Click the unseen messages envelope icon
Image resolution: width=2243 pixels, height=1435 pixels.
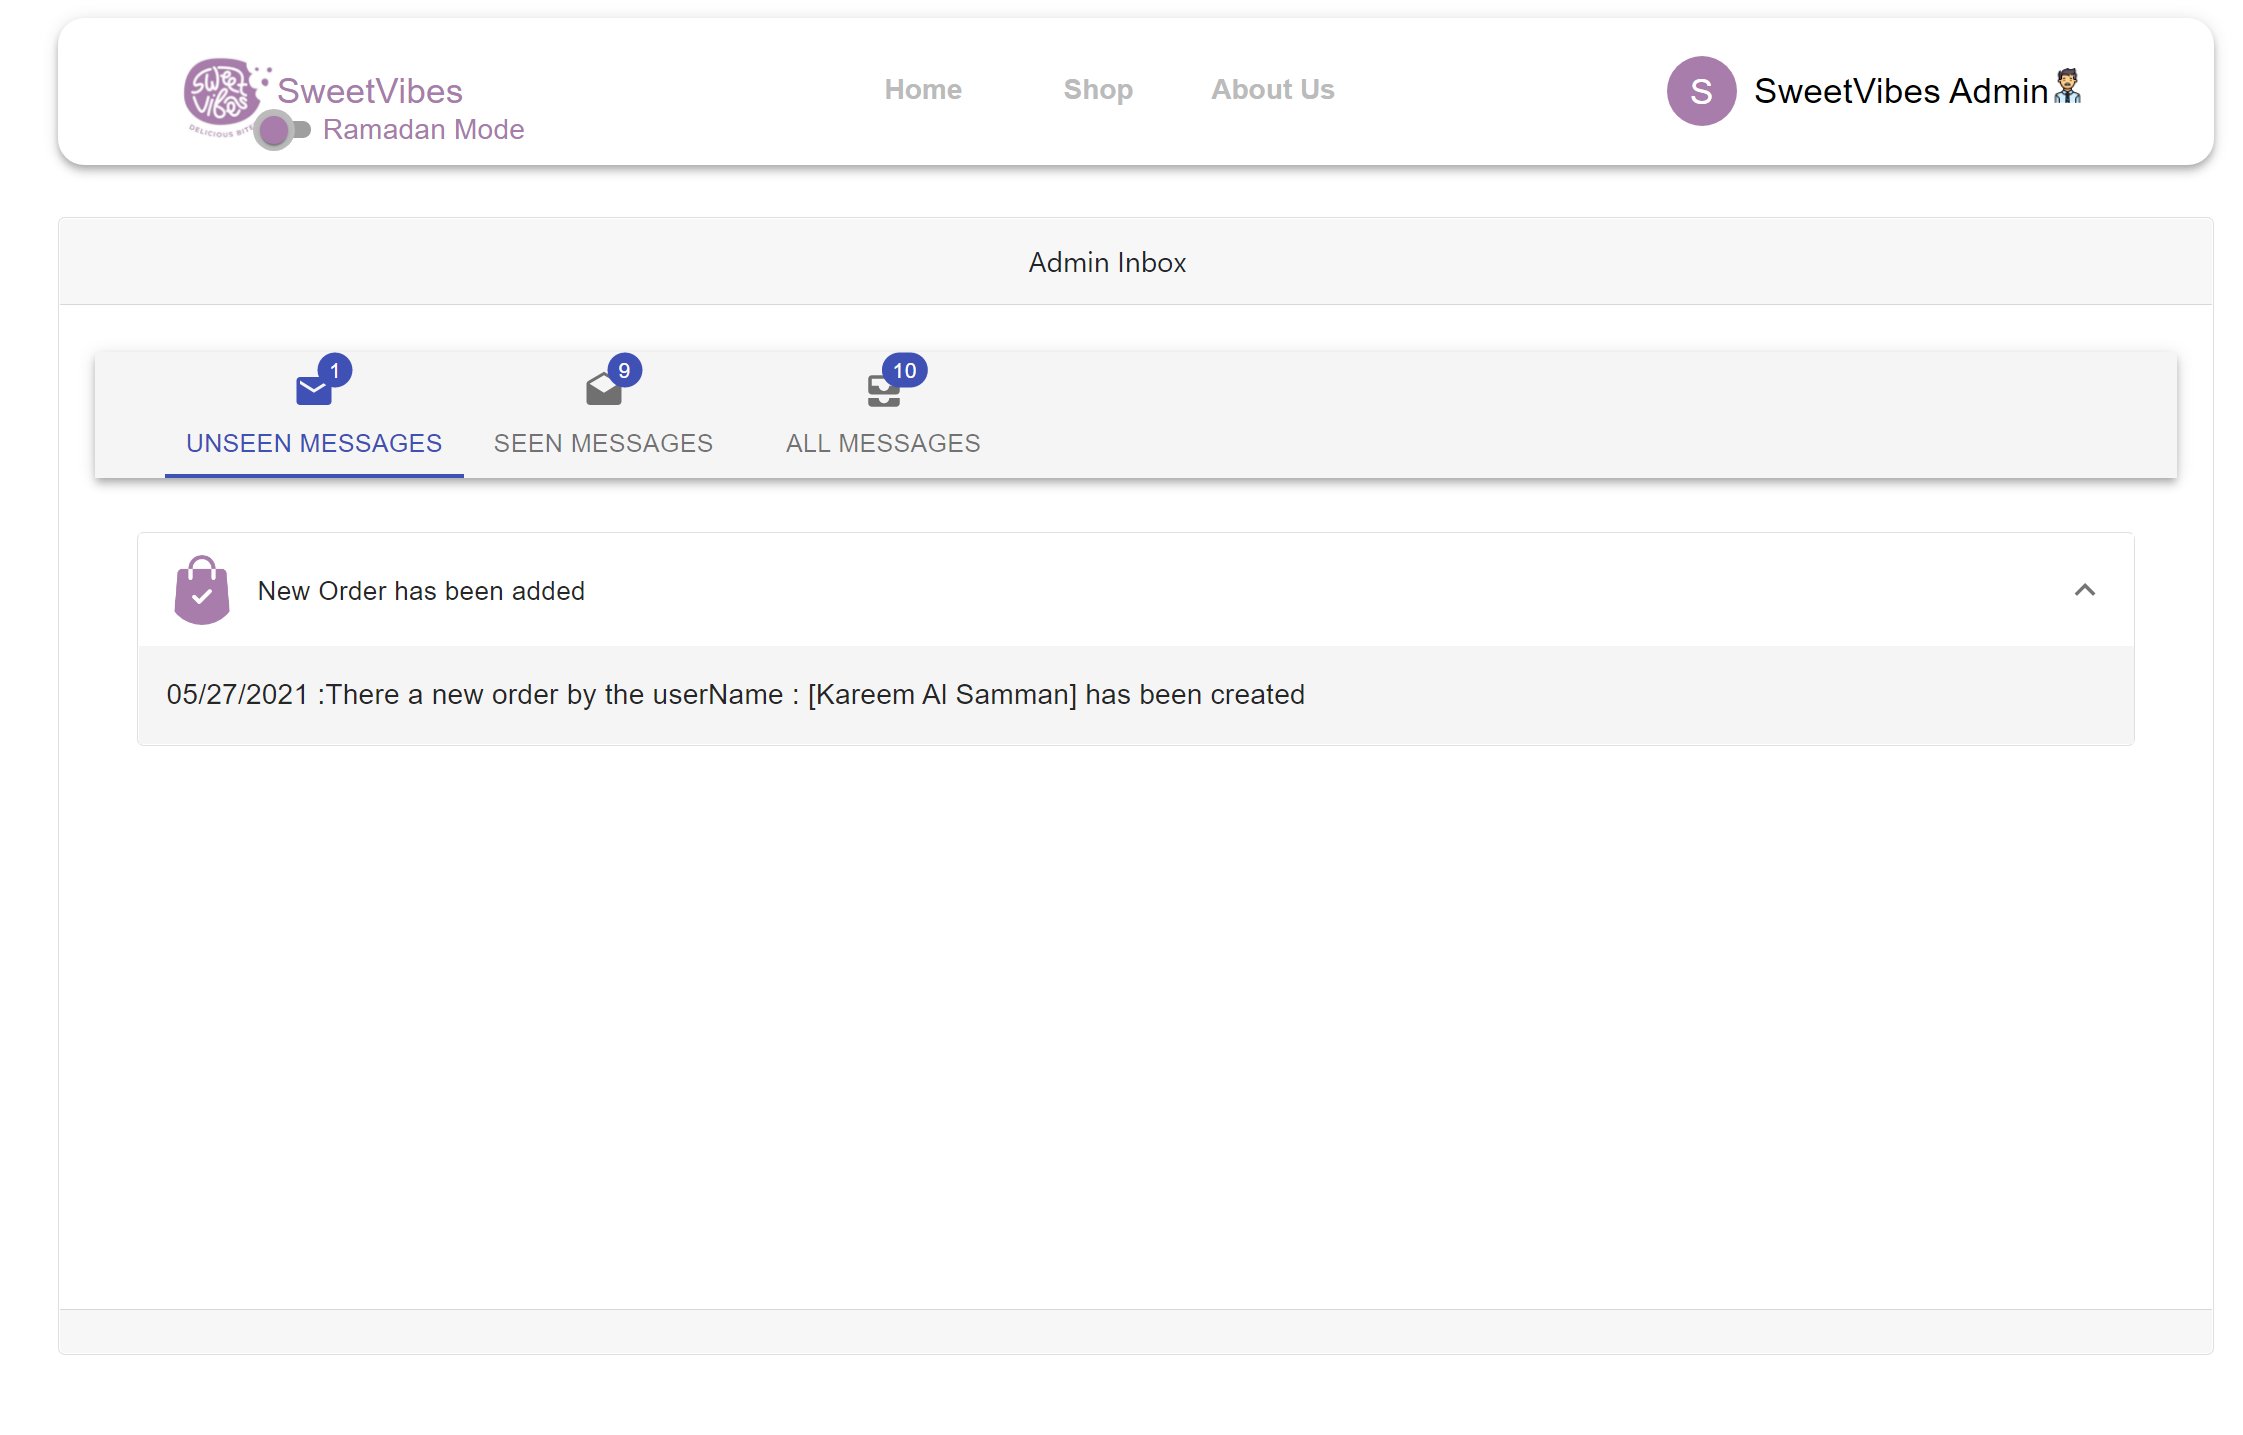(313, 387)
